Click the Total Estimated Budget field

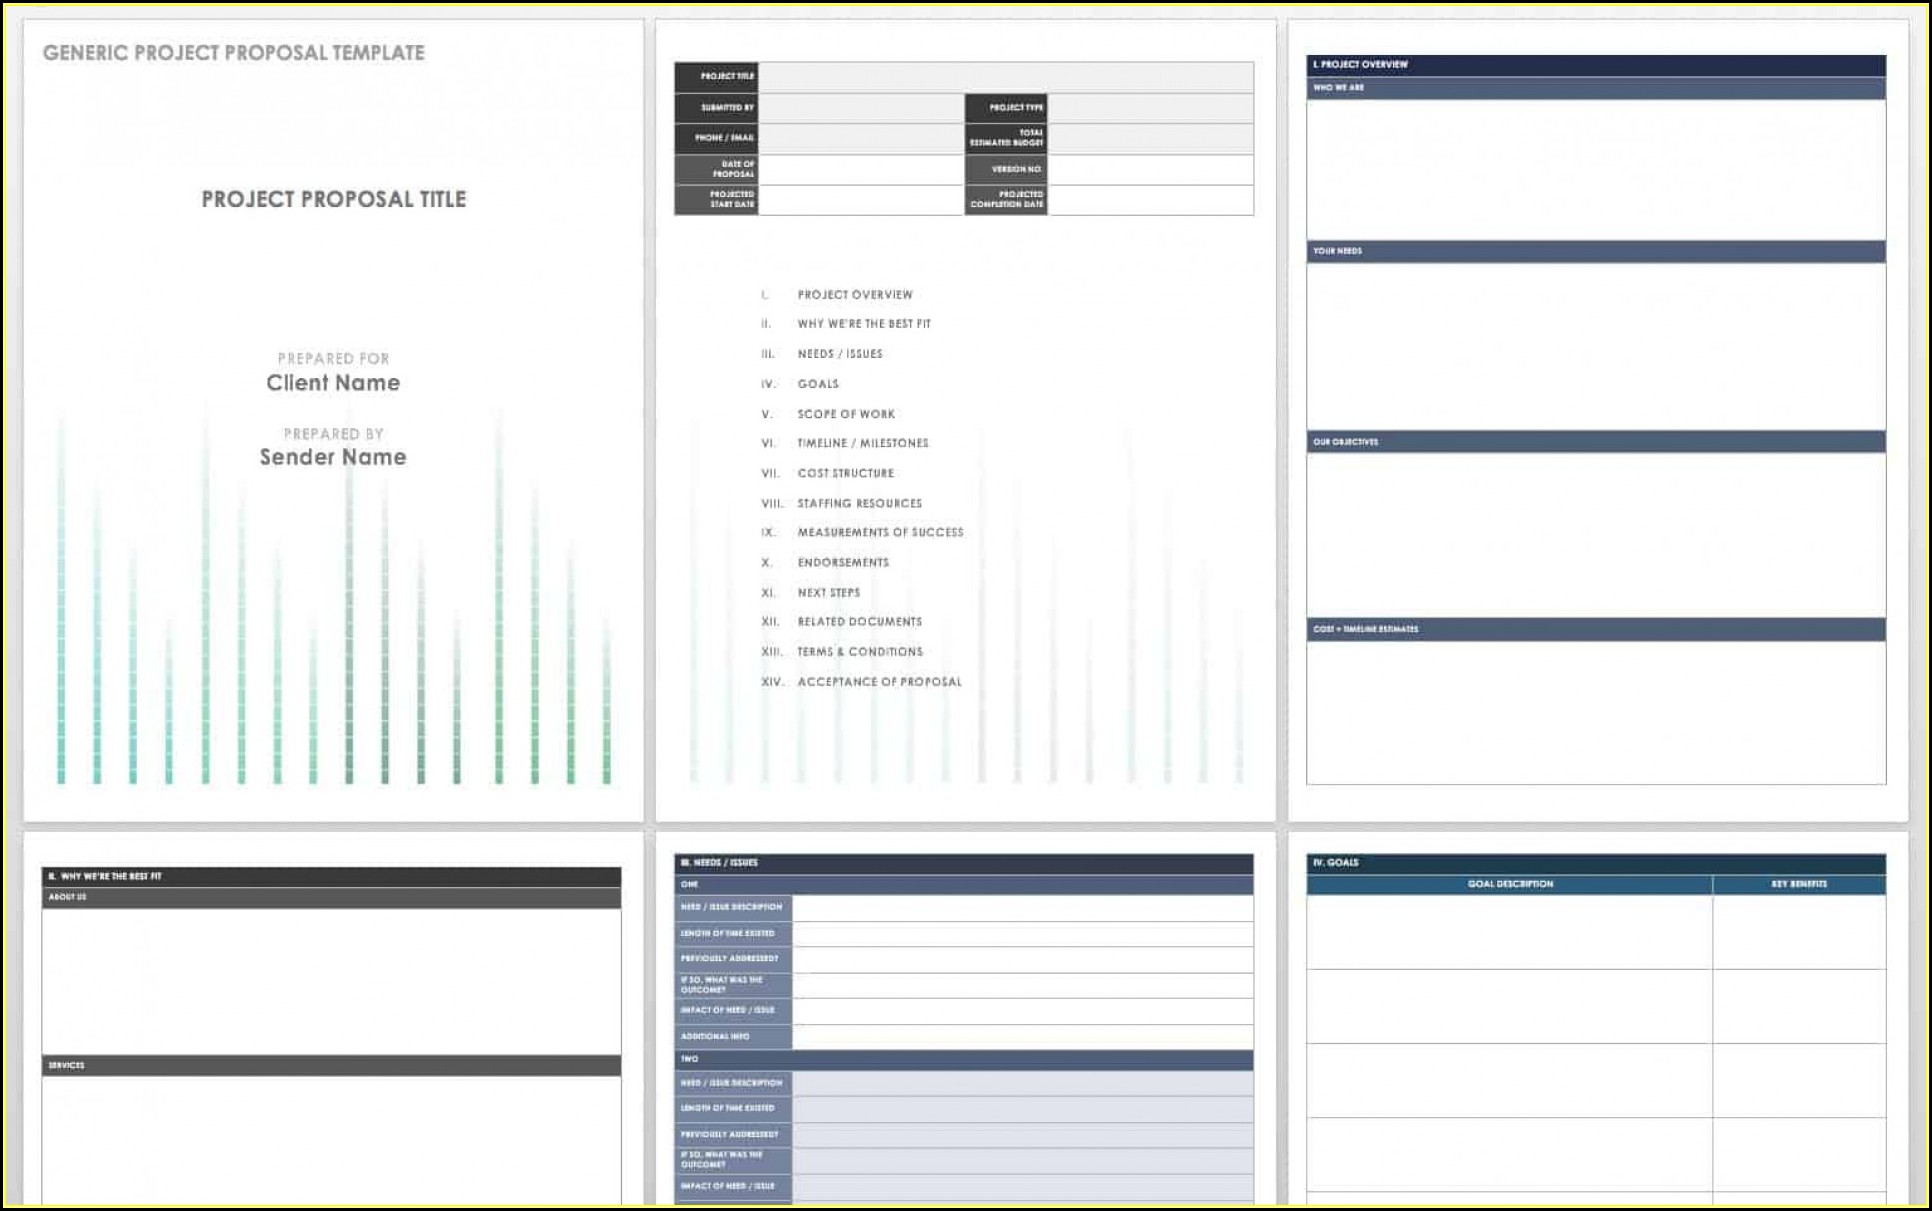(1150, 138)
